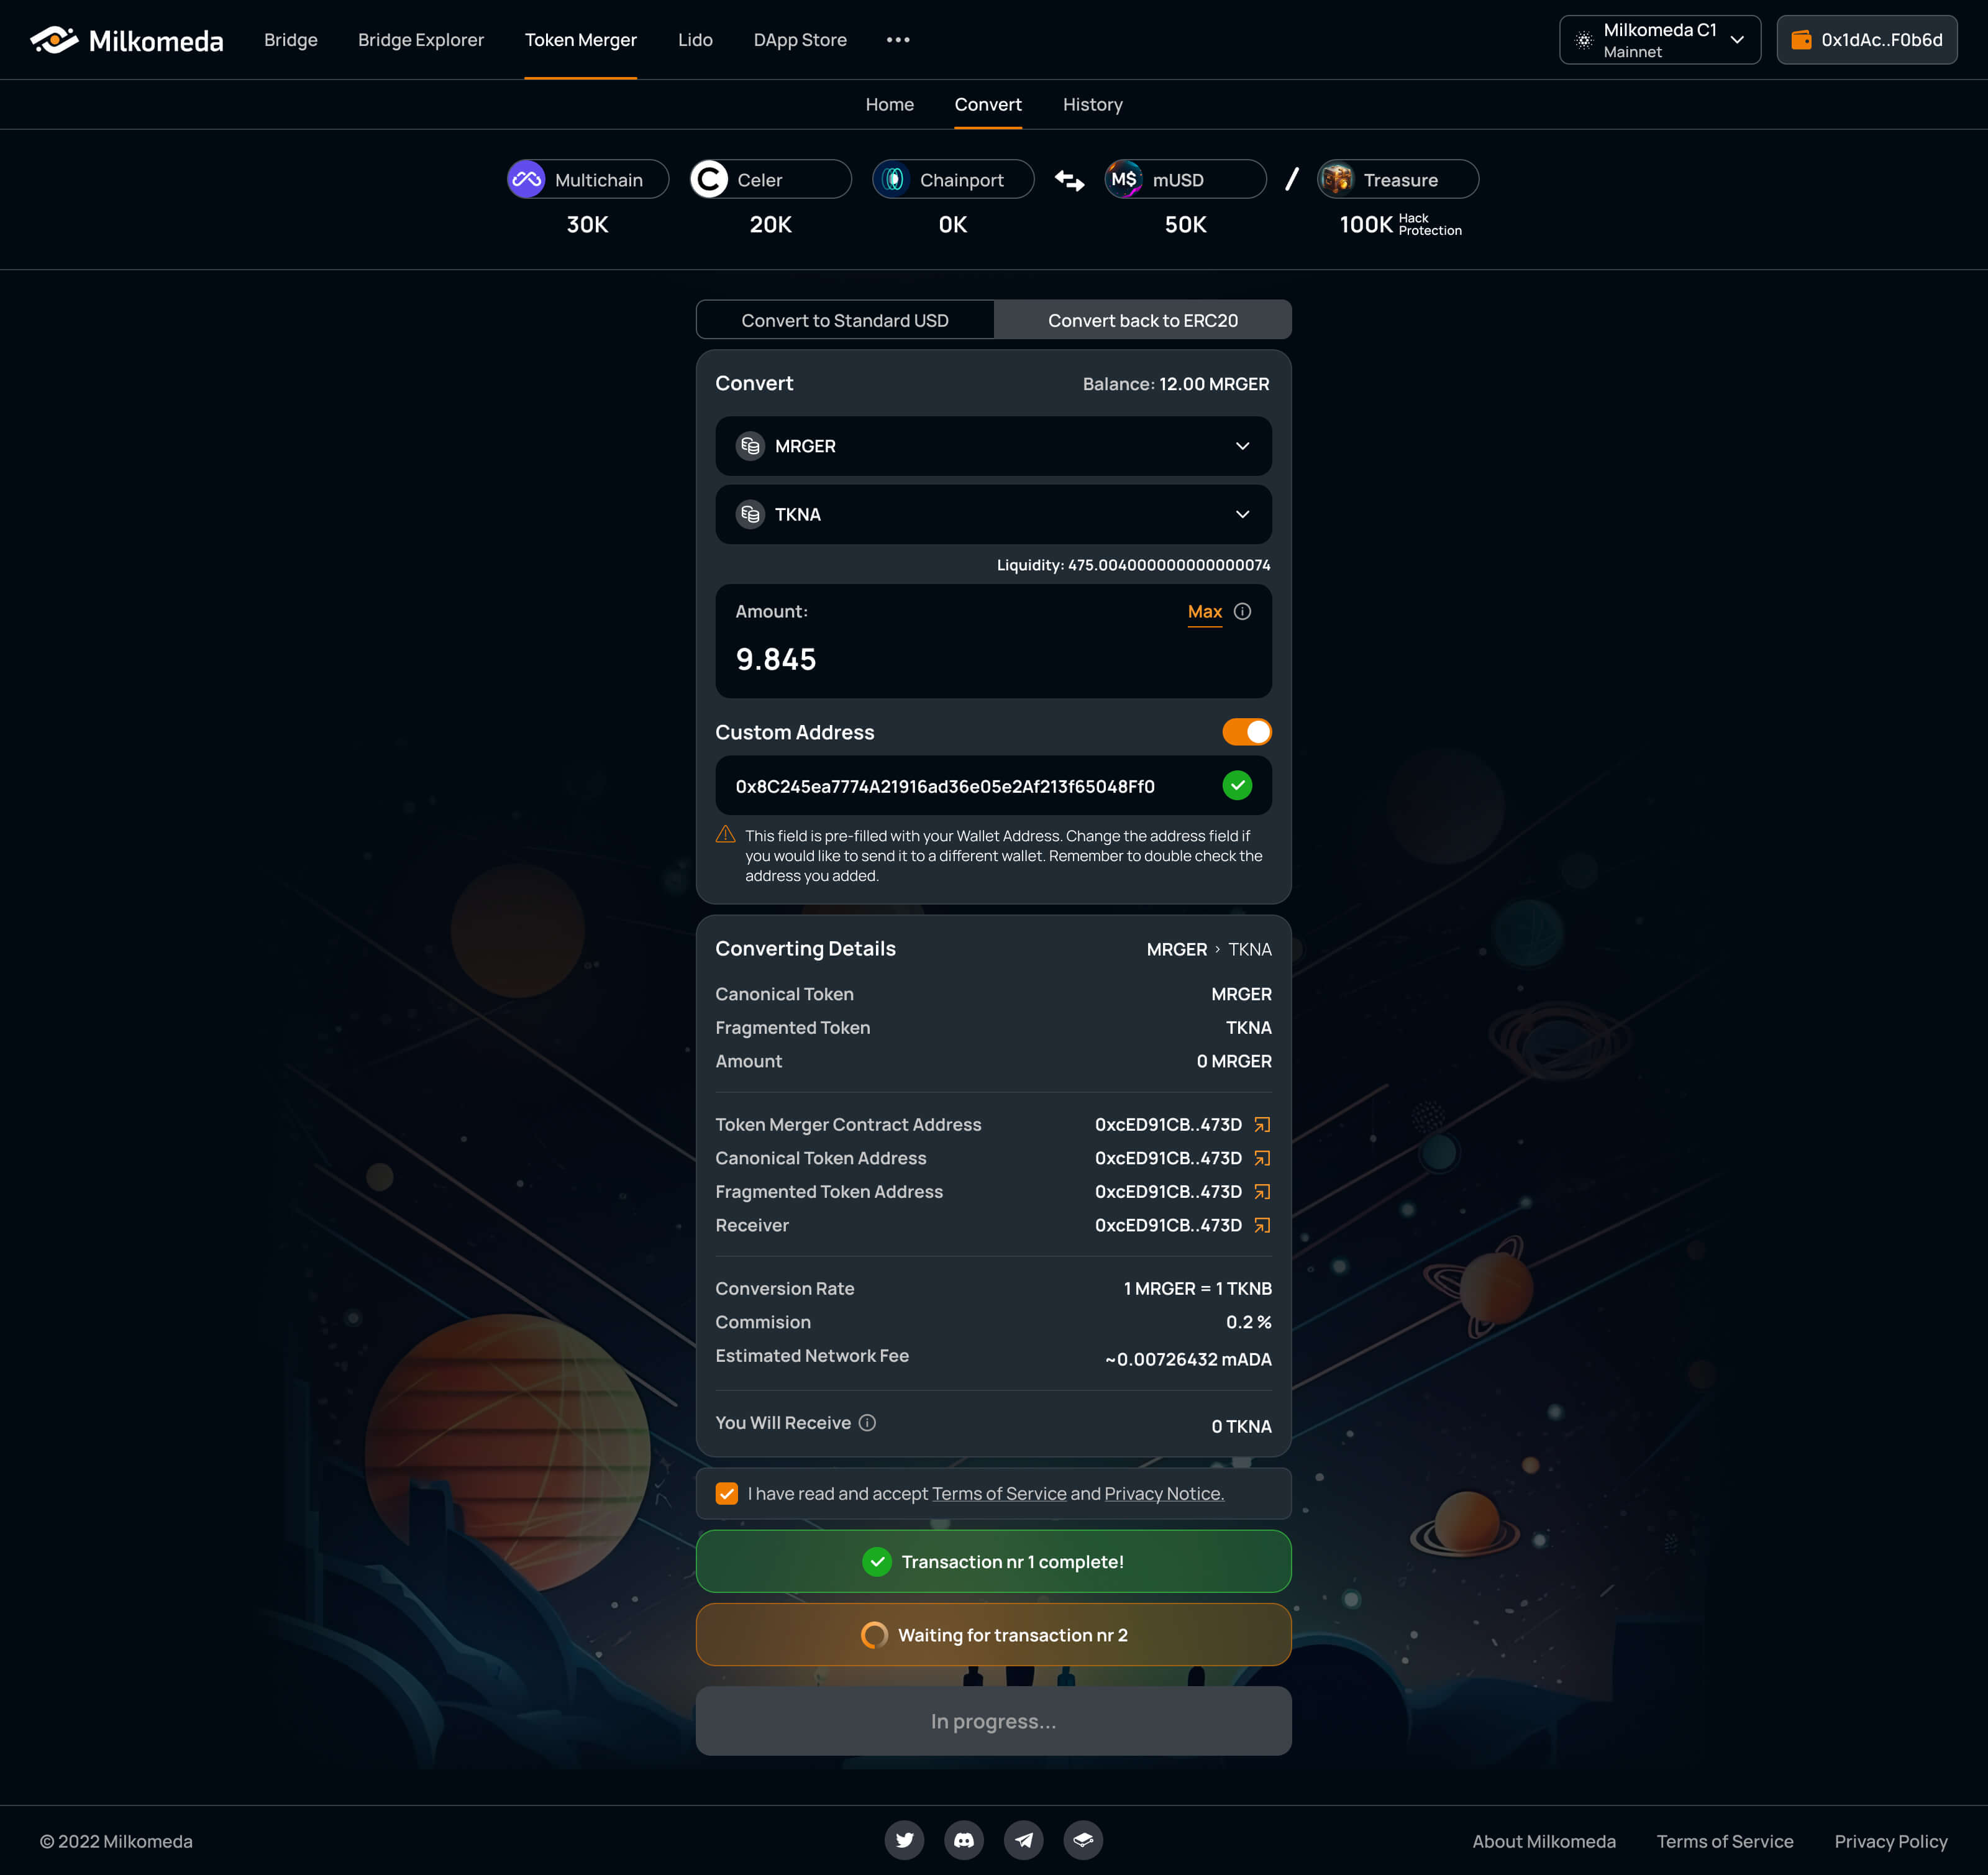Select Convert to Standard USD option

coord(845,320)
